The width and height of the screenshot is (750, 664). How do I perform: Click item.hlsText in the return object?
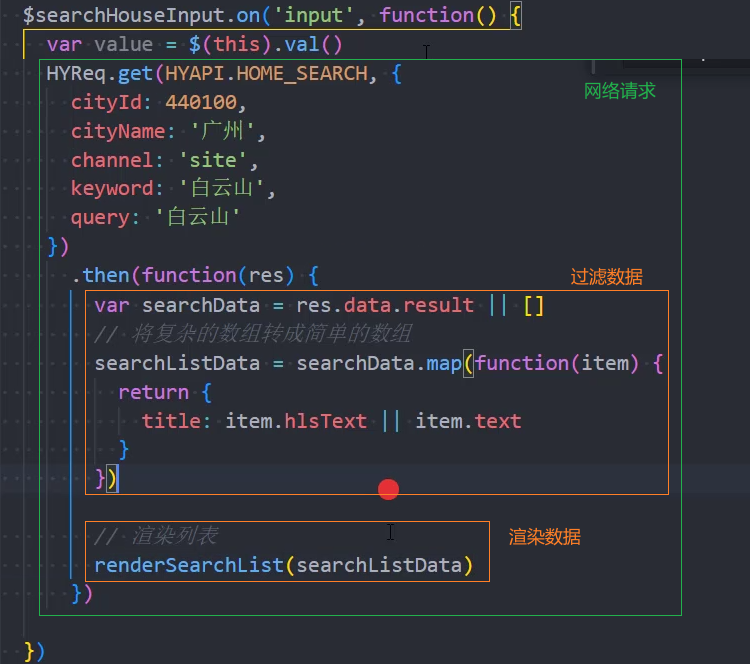tap(296, 421)
